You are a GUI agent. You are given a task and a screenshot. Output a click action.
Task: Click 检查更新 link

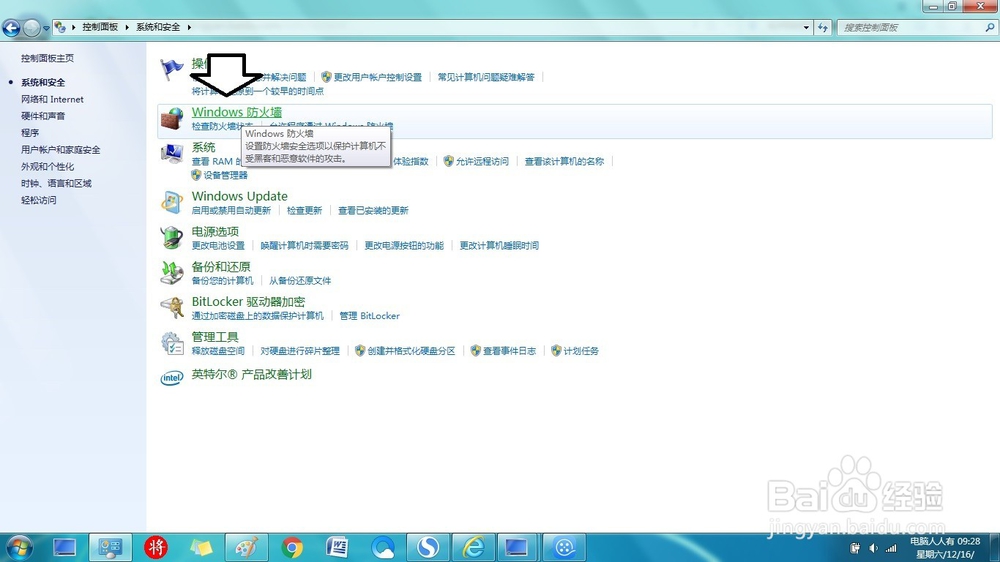[x=304, y=211]
